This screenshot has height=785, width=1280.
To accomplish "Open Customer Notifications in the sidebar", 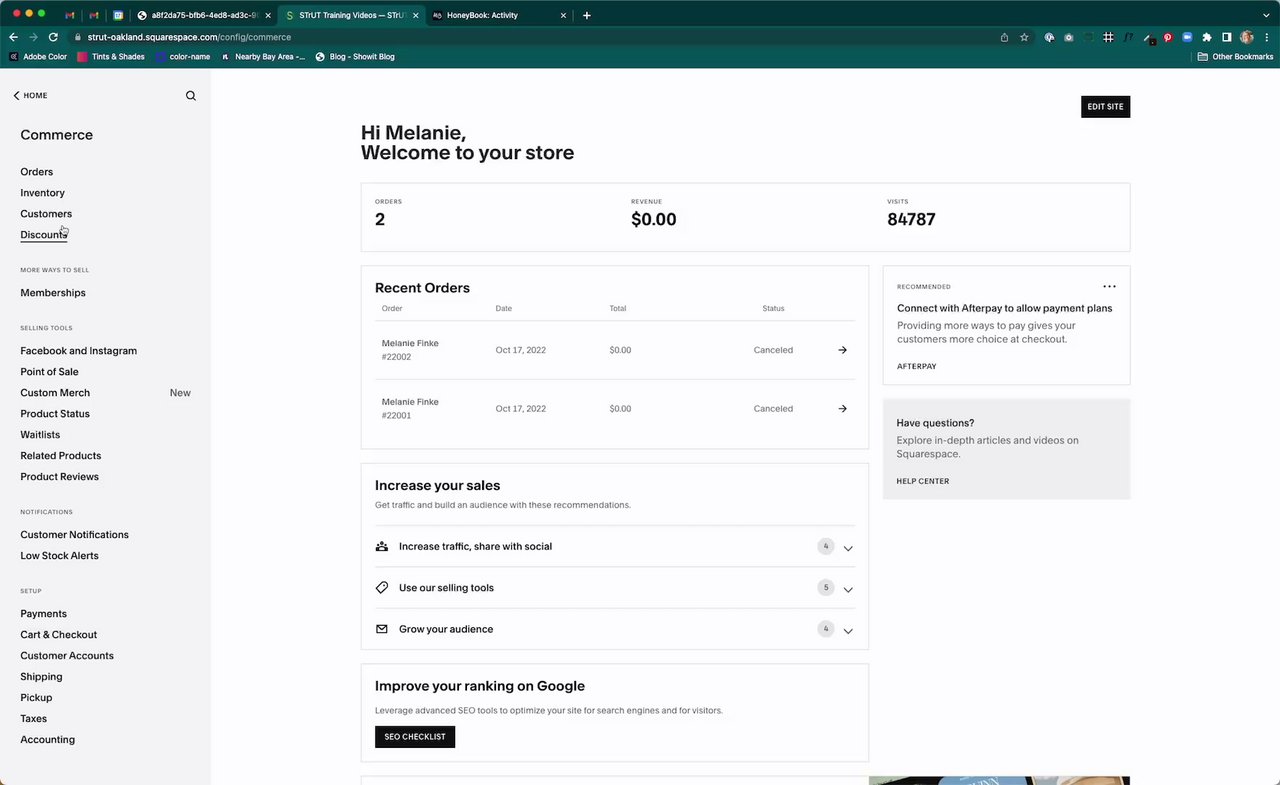I will pyautogui.click(x=74, y=535).
